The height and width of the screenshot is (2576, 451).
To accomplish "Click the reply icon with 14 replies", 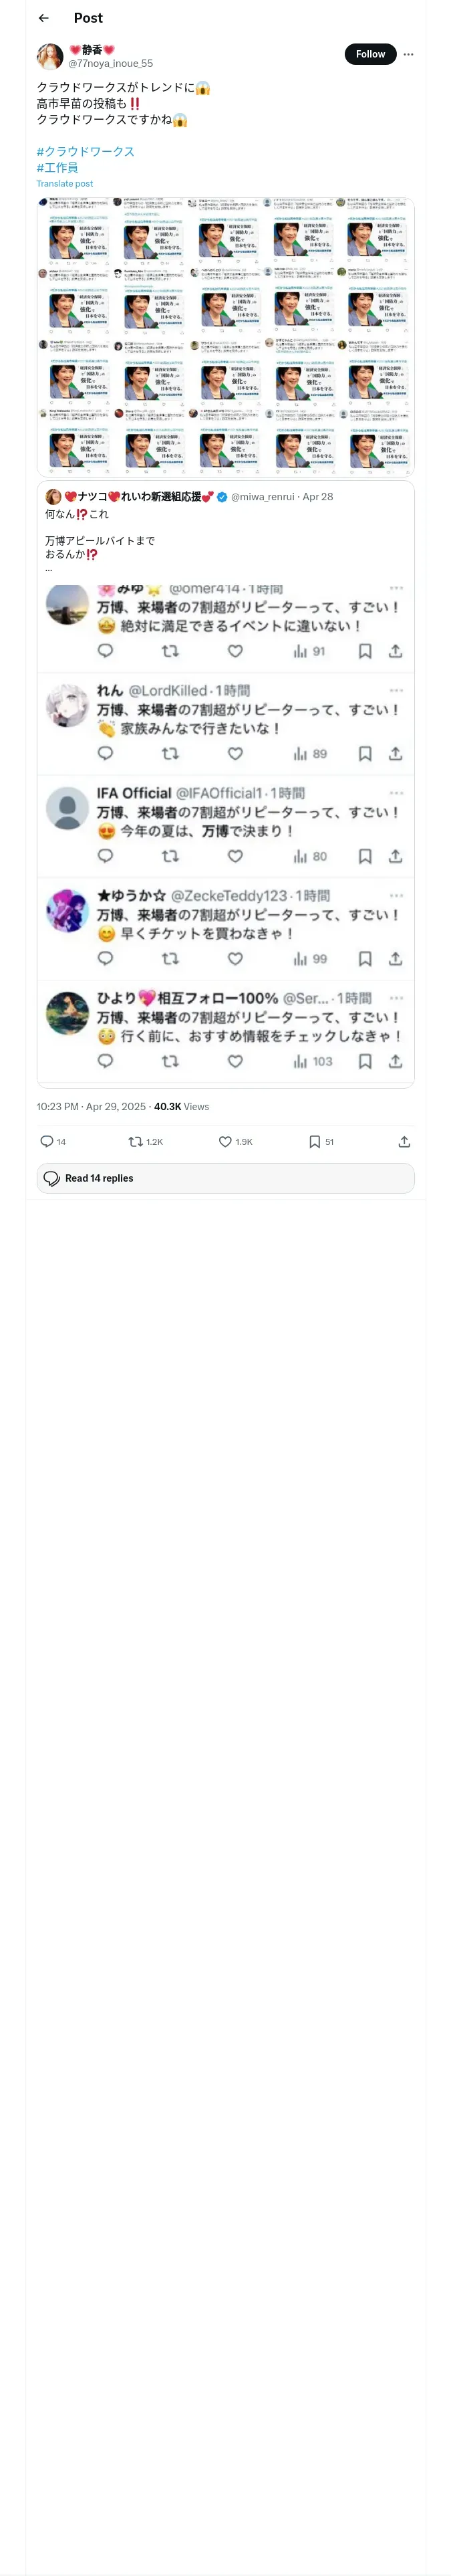I will (47, 1141).
